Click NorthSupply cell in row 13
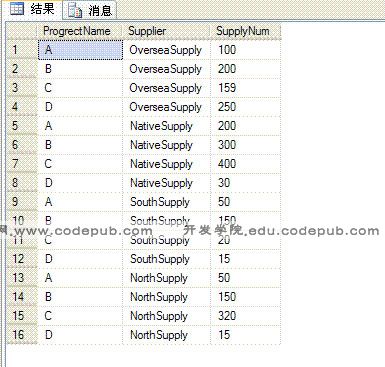 tap(167, 278)
